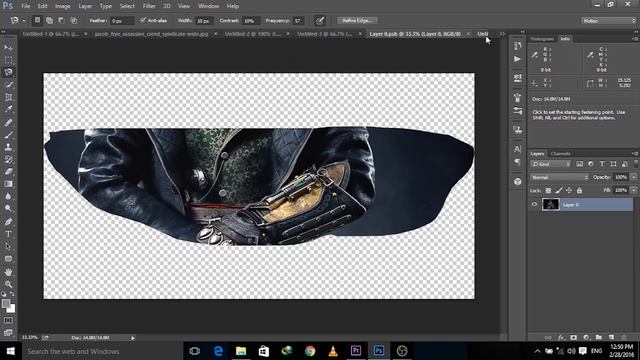640x360 pixels.
Task: Click the background color swatch
Action: (11, 309)
